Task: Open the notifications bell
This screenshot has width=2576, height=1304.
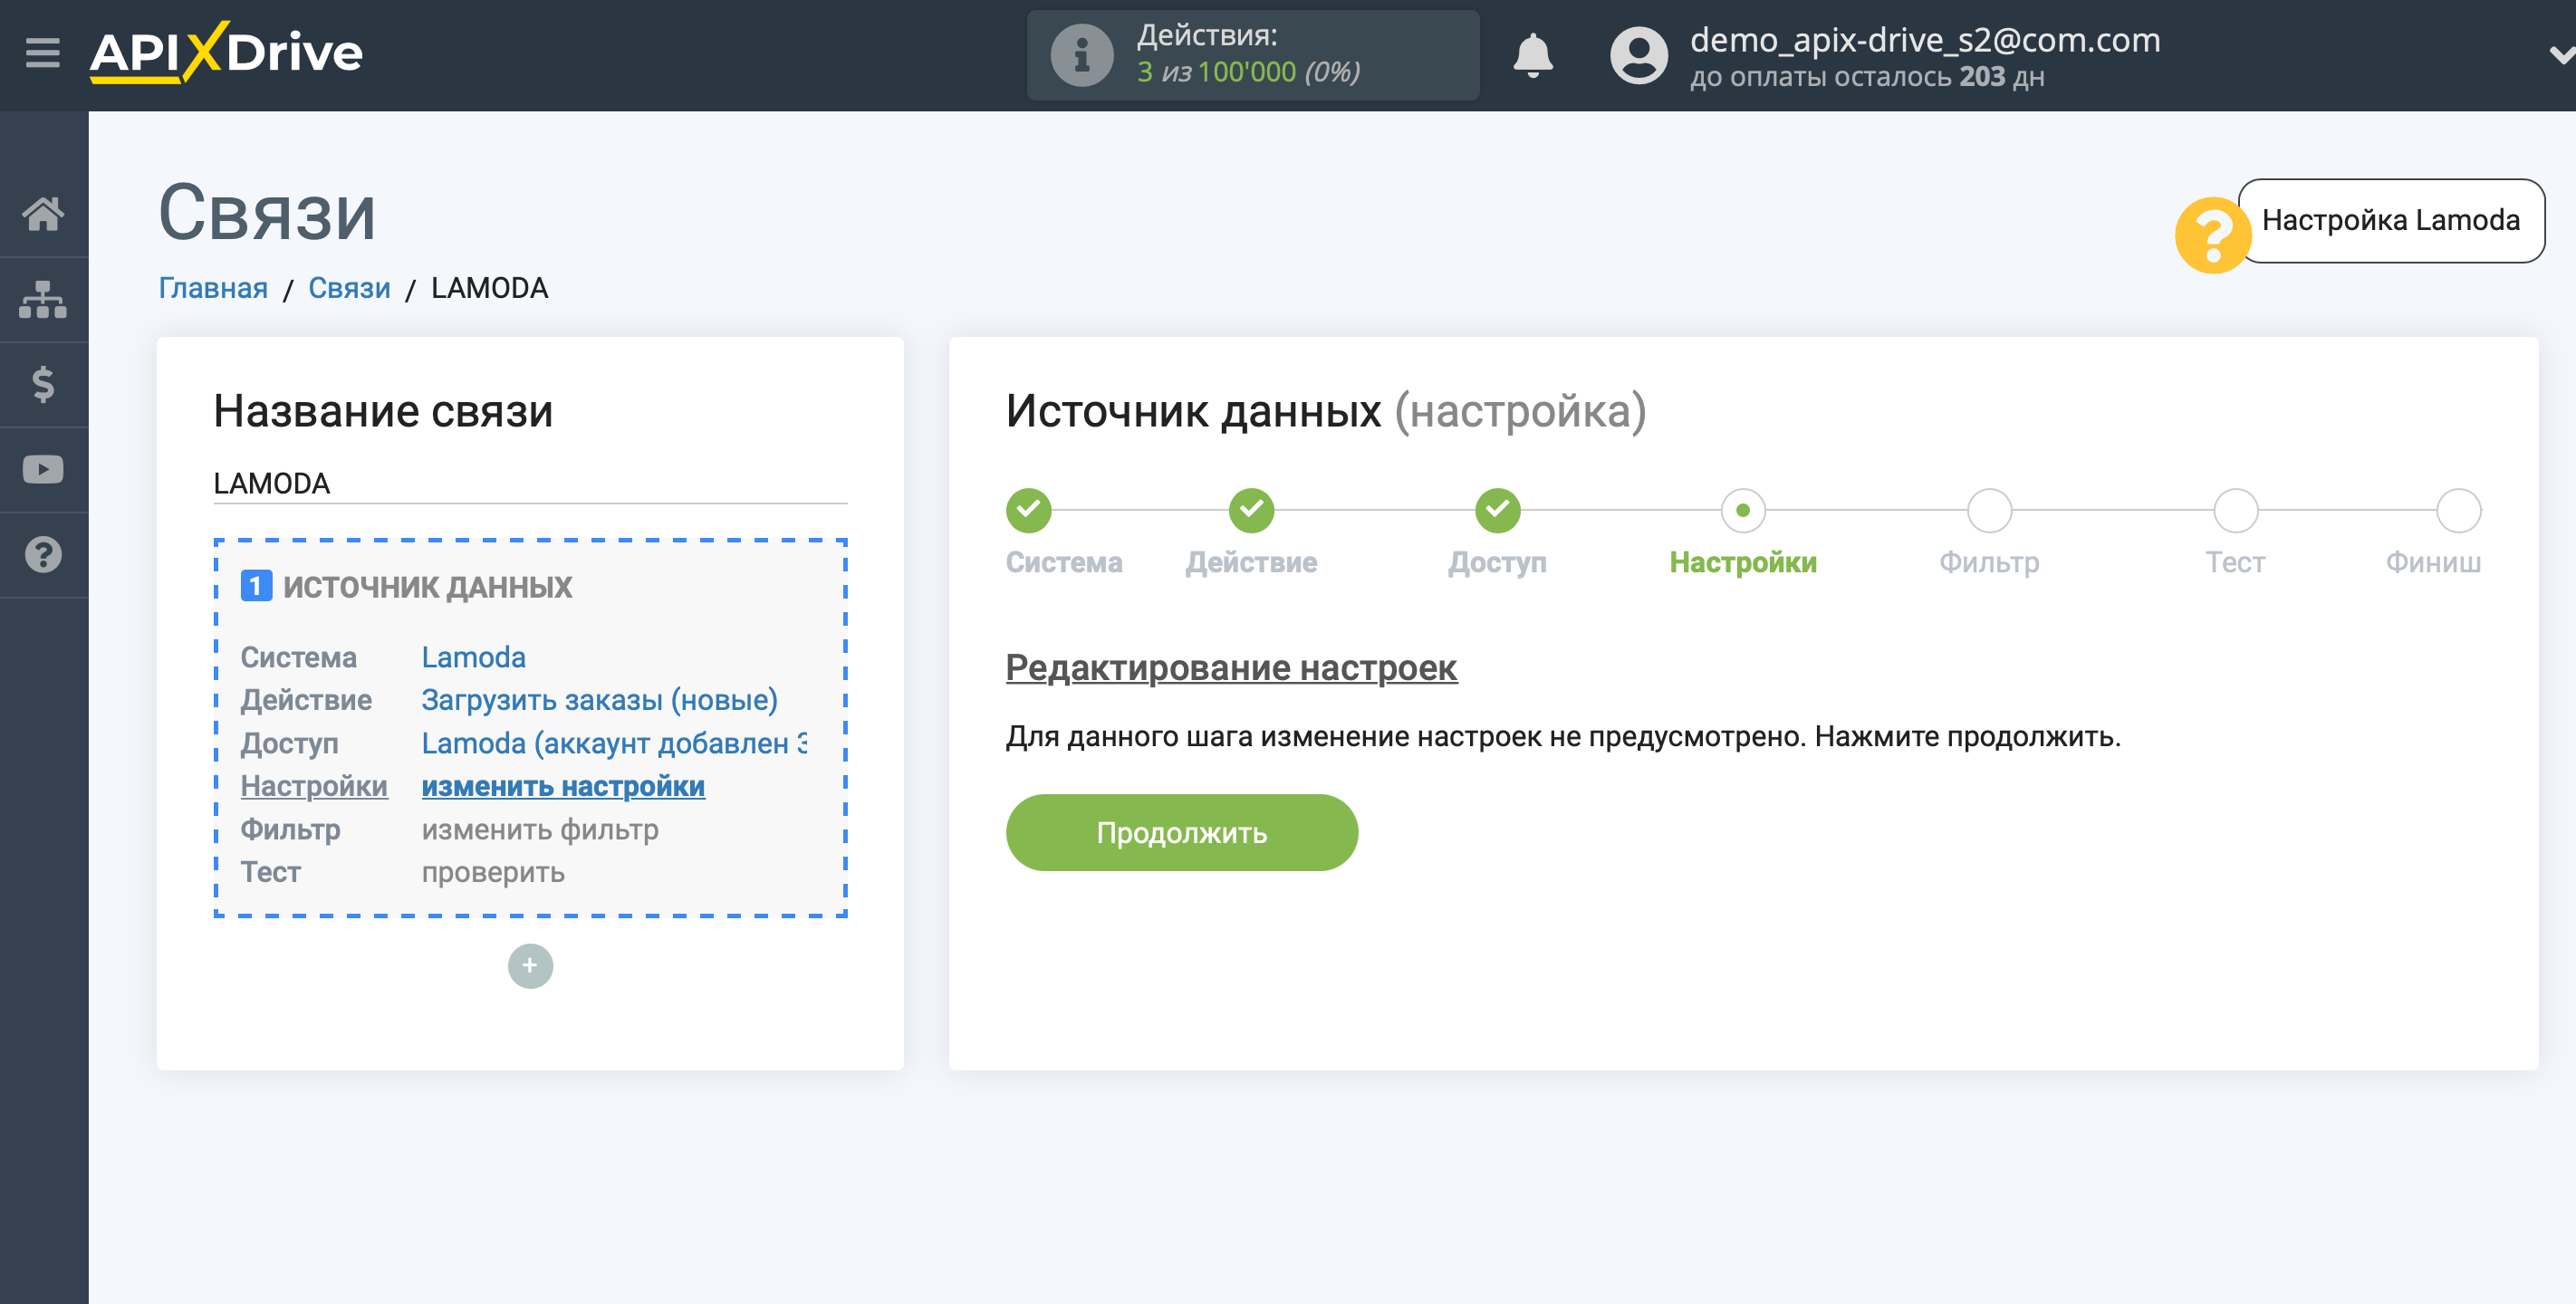Action: coord(1532,55)
